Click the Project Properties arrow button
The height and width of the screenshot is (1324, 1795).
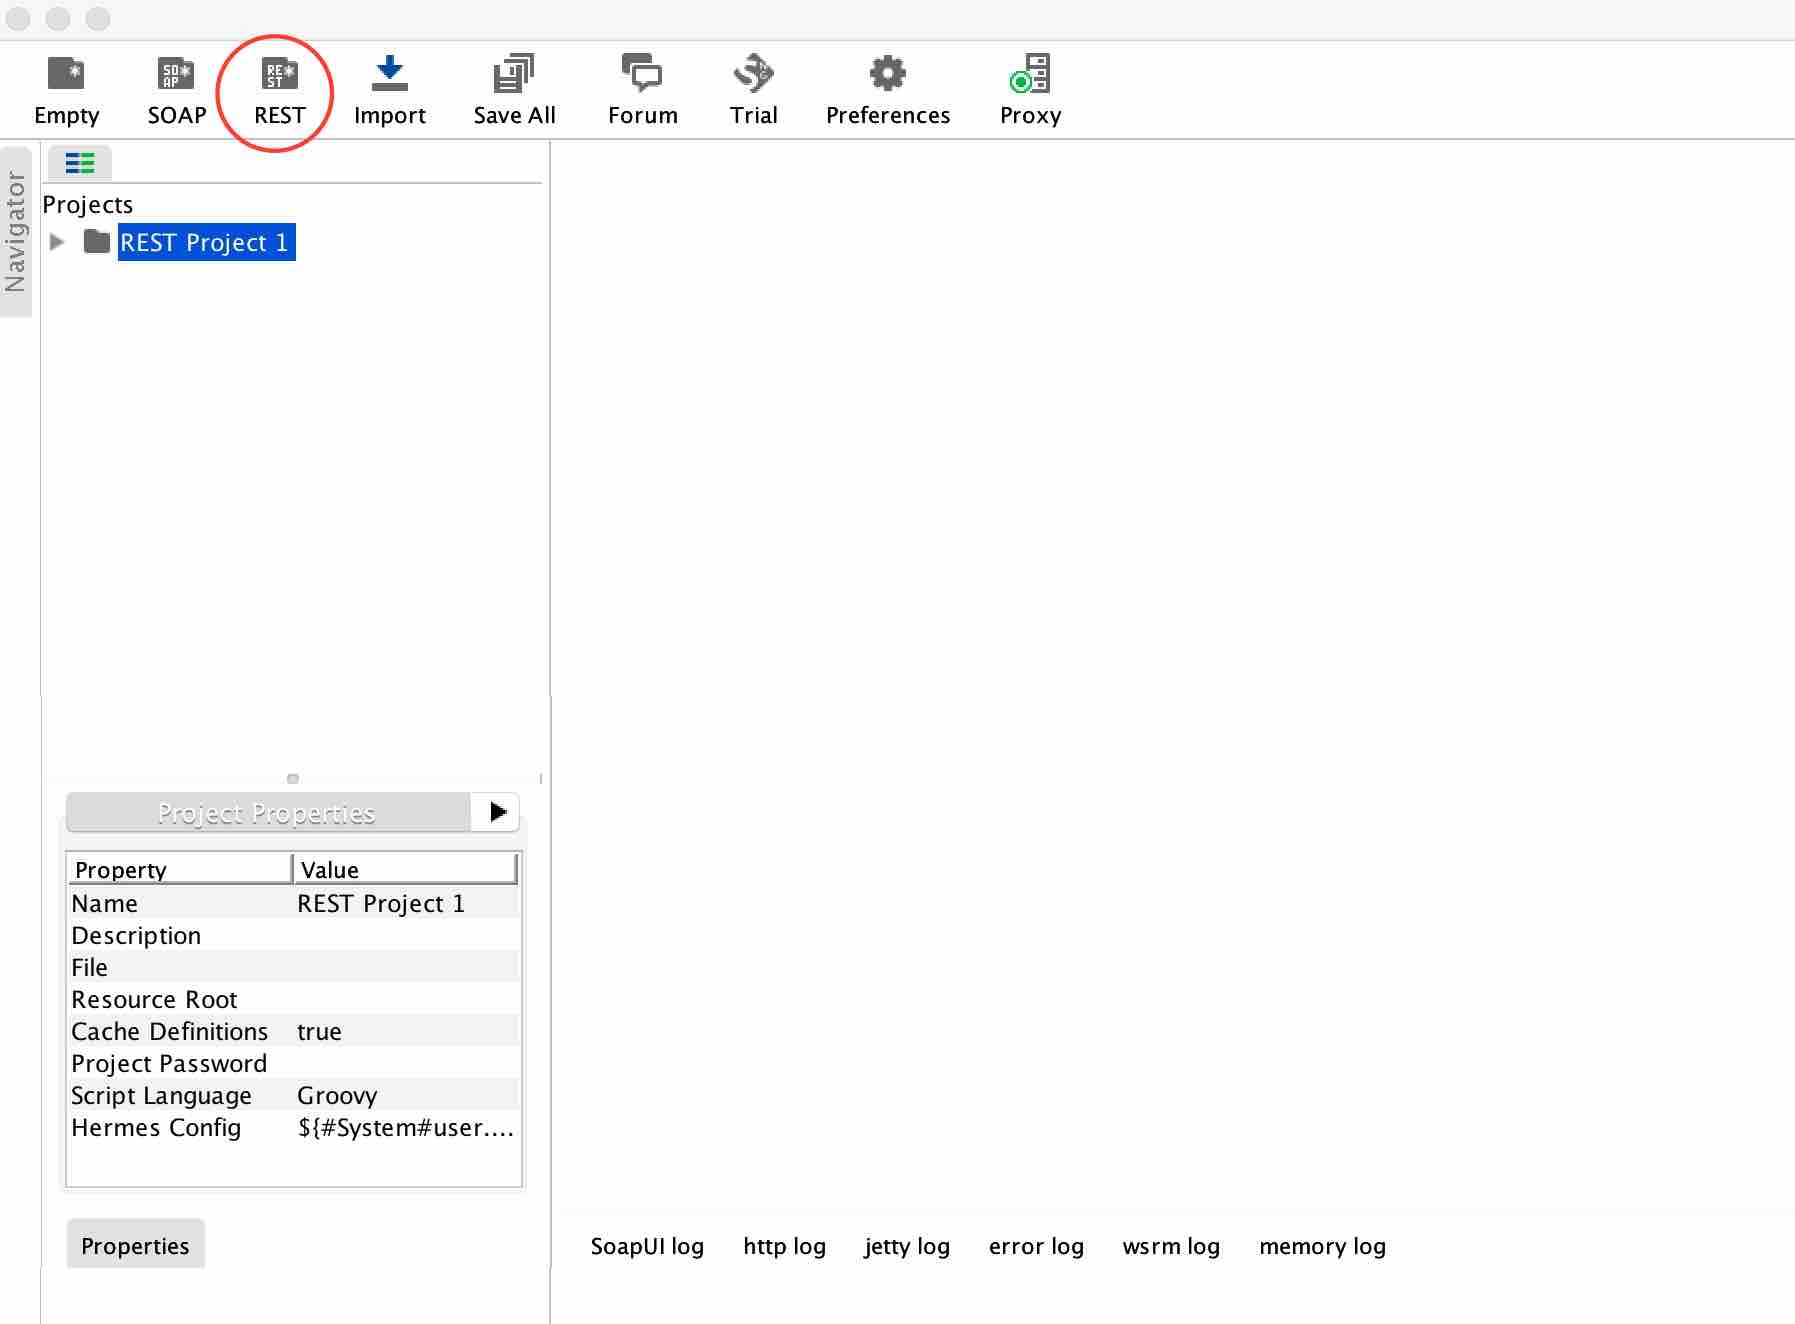[496, 811]
